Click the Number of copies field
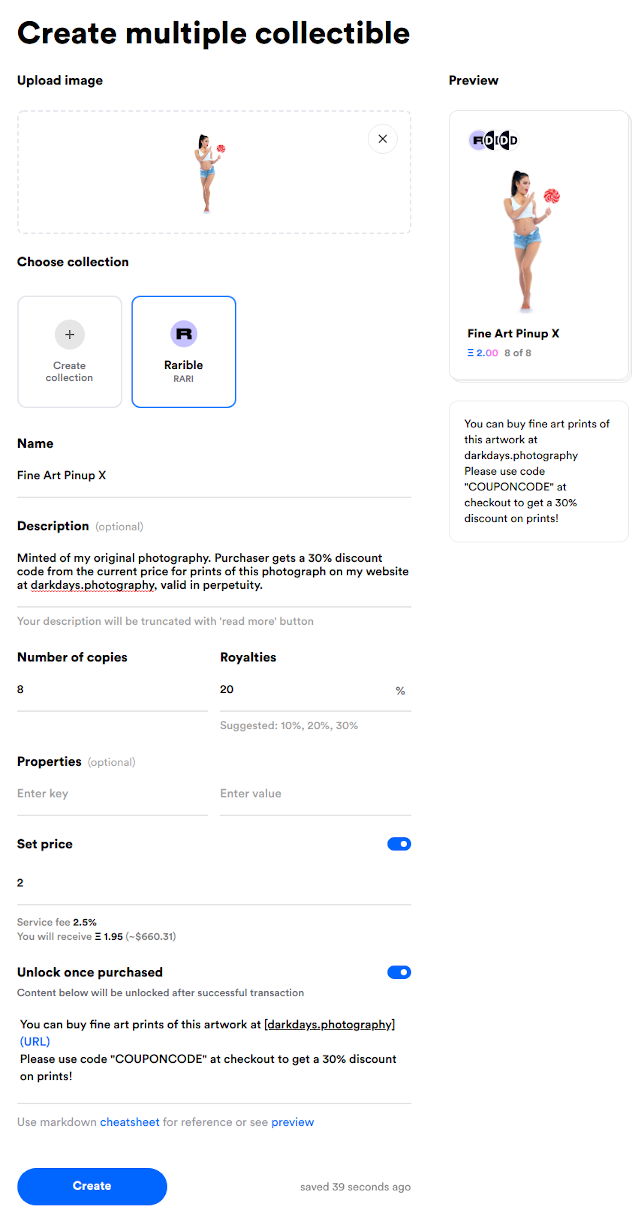Image resolution: width=641 pixels, height=1219 pixels. click(x=112, y=690)
